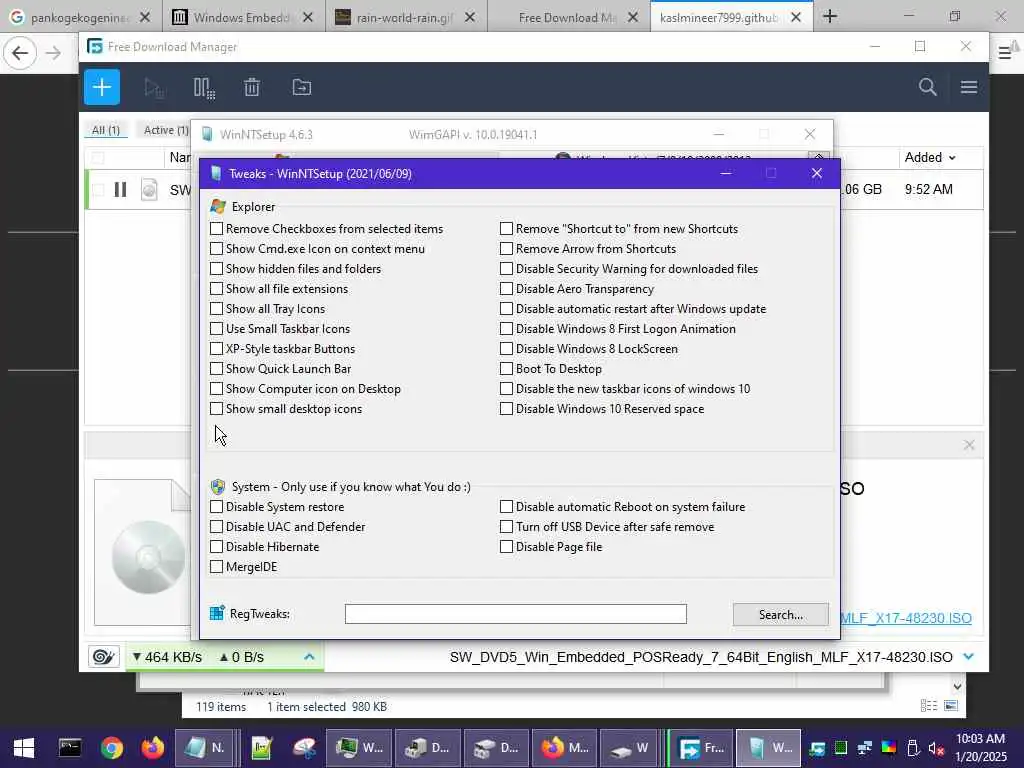
Task: Open the Windows Start menu
Action: pyautogui.click(x=24, y=748)
